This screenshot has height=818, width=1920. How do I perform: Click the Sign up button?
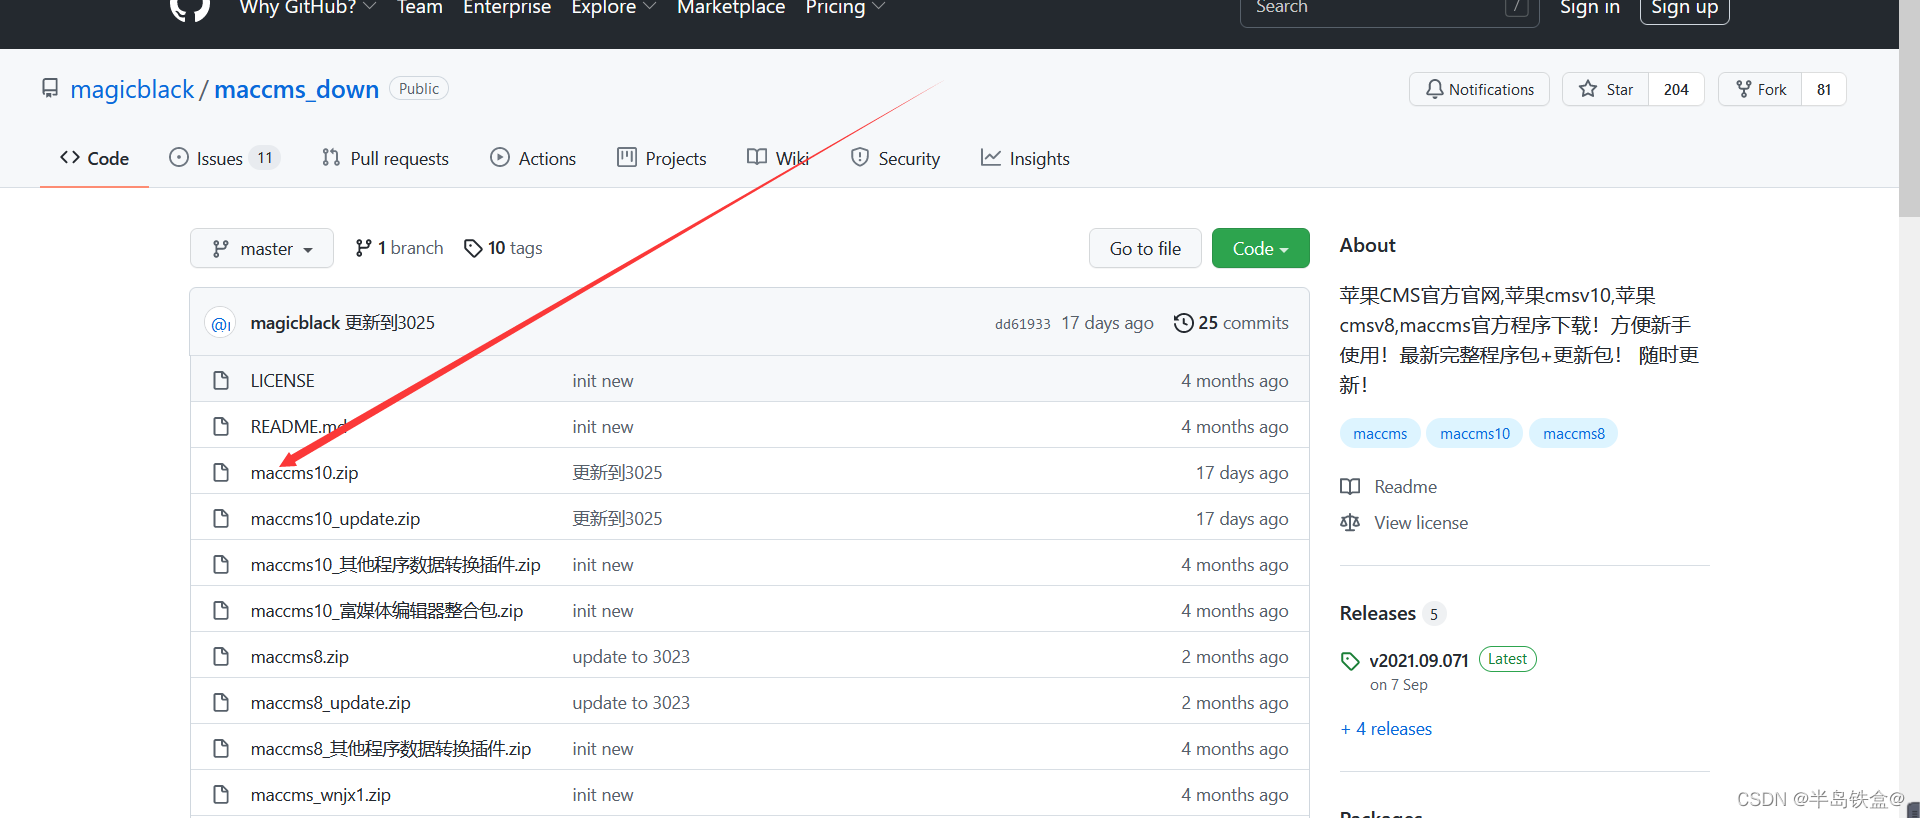[x=1685, y=8]
